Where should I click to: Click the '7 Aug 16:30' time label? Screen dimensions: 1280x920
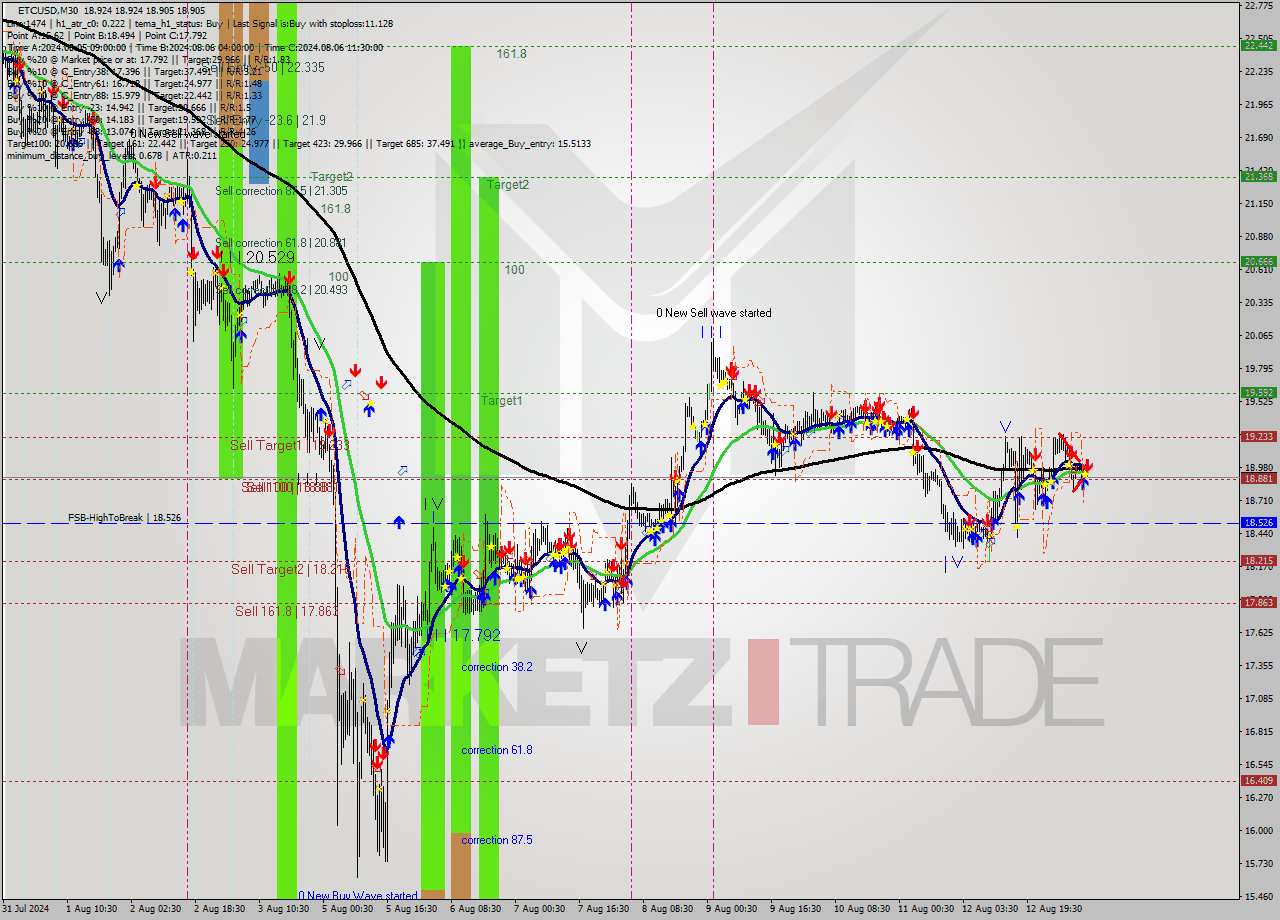[603, 909]
